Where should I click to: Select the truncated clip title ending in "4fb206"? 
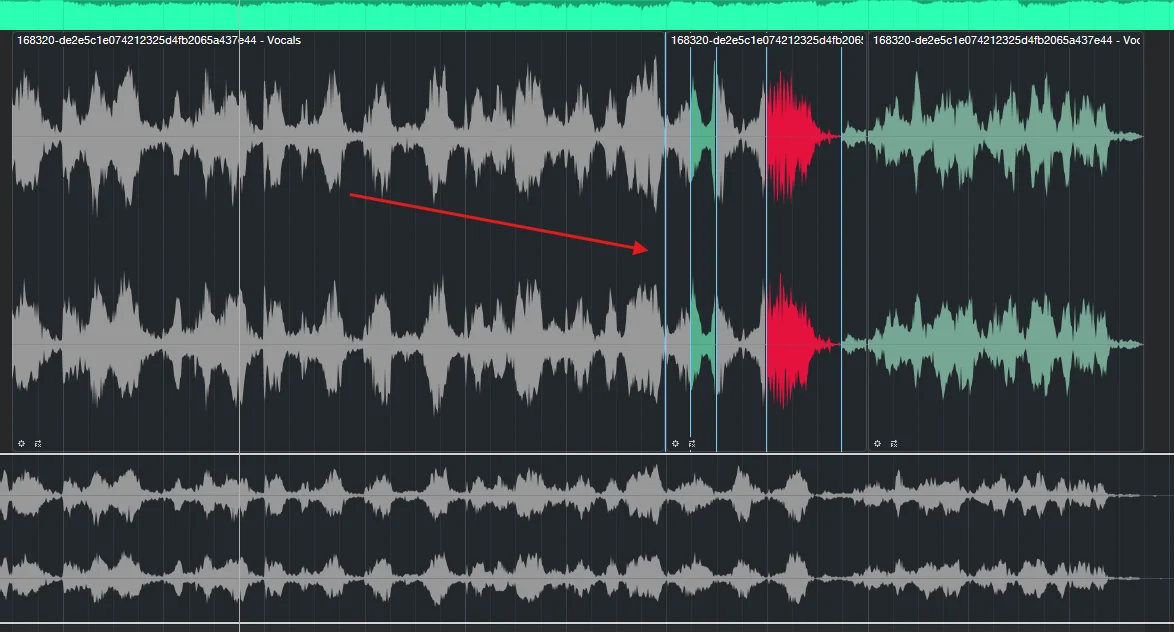tap(767, 40)
